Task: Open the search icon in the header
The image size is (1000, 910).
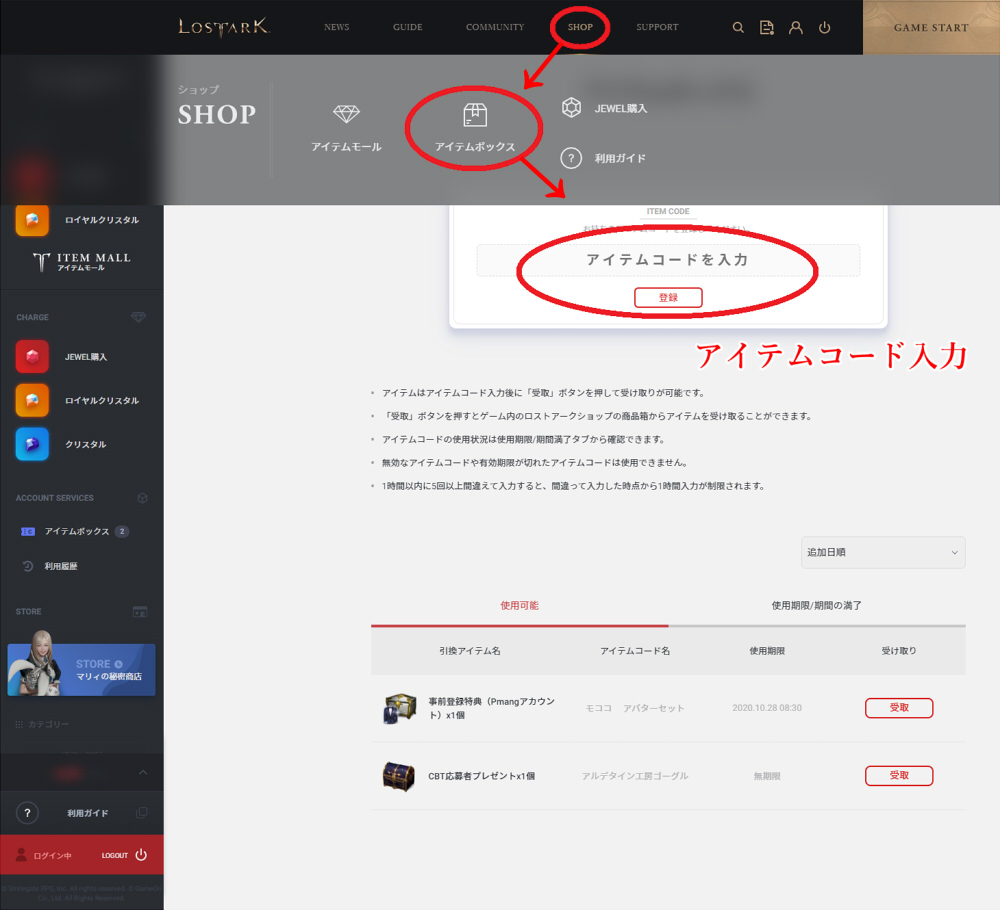Action: (738, 27)
